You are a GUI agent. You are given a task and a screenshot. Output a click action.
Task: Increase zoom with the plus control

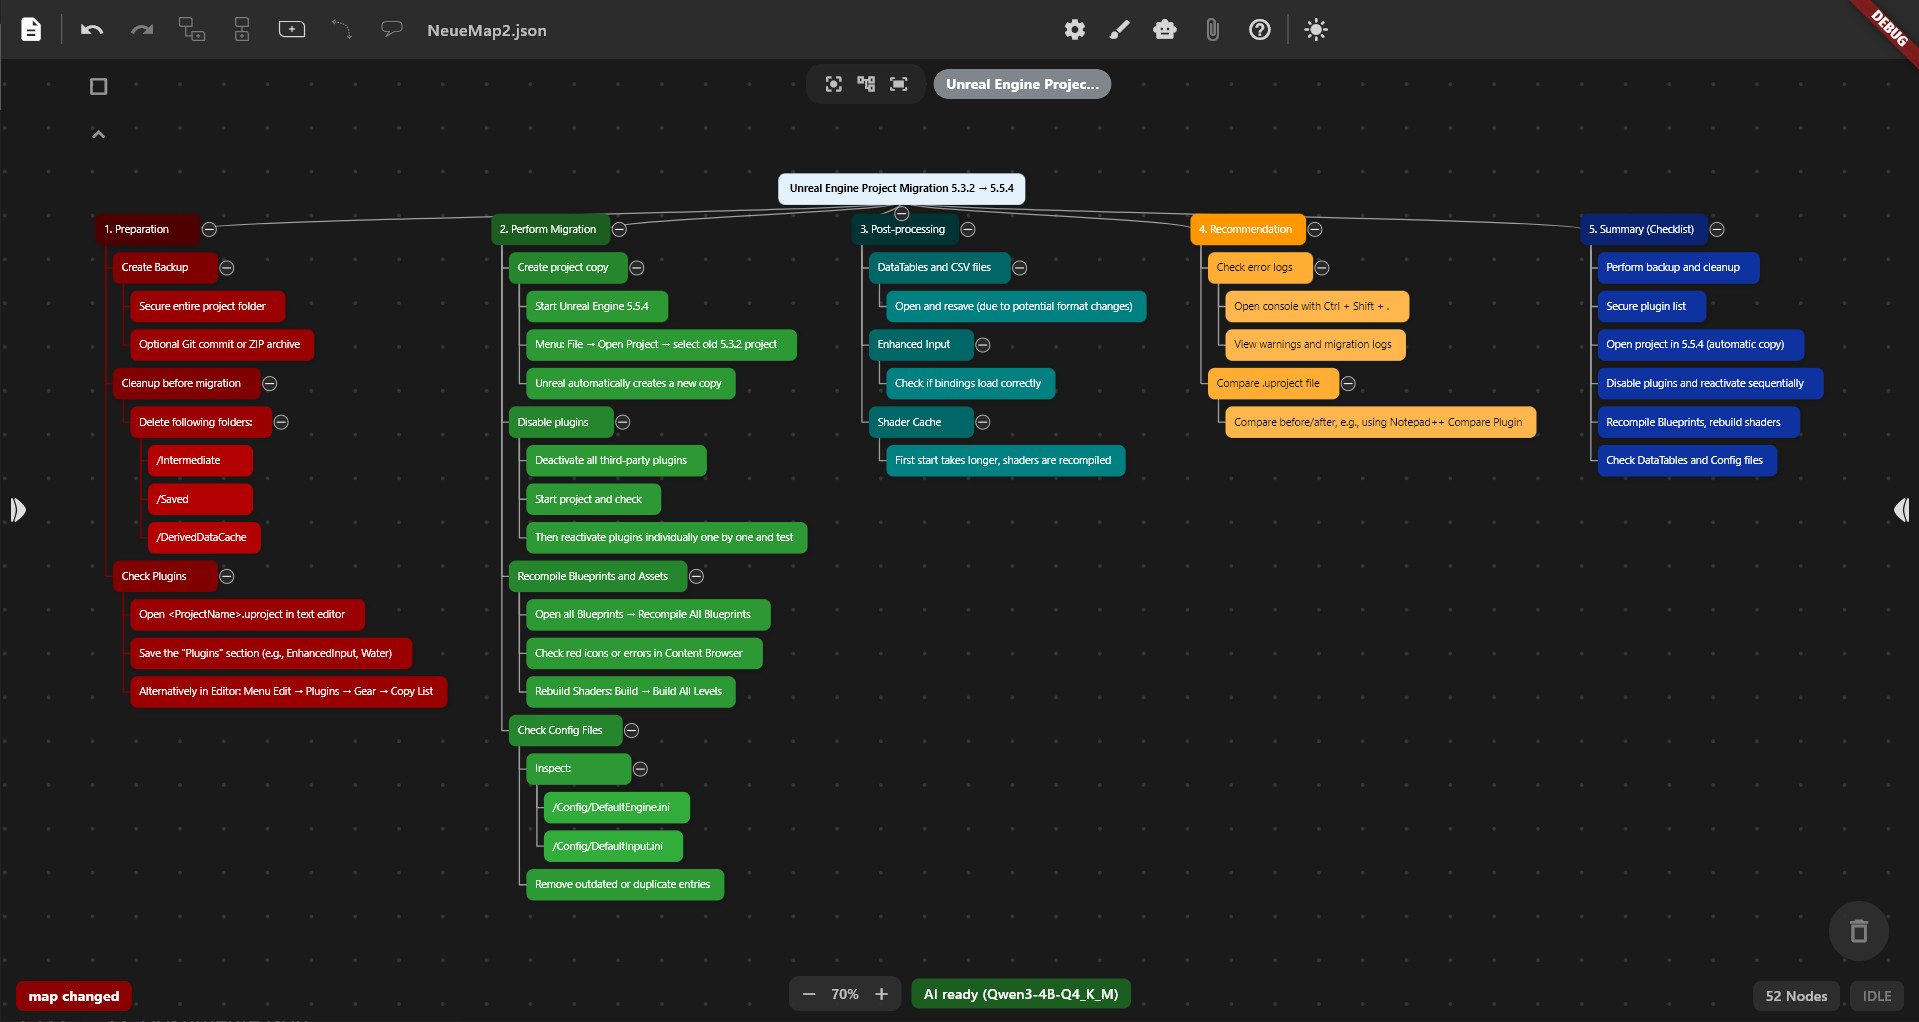(881, 994)
